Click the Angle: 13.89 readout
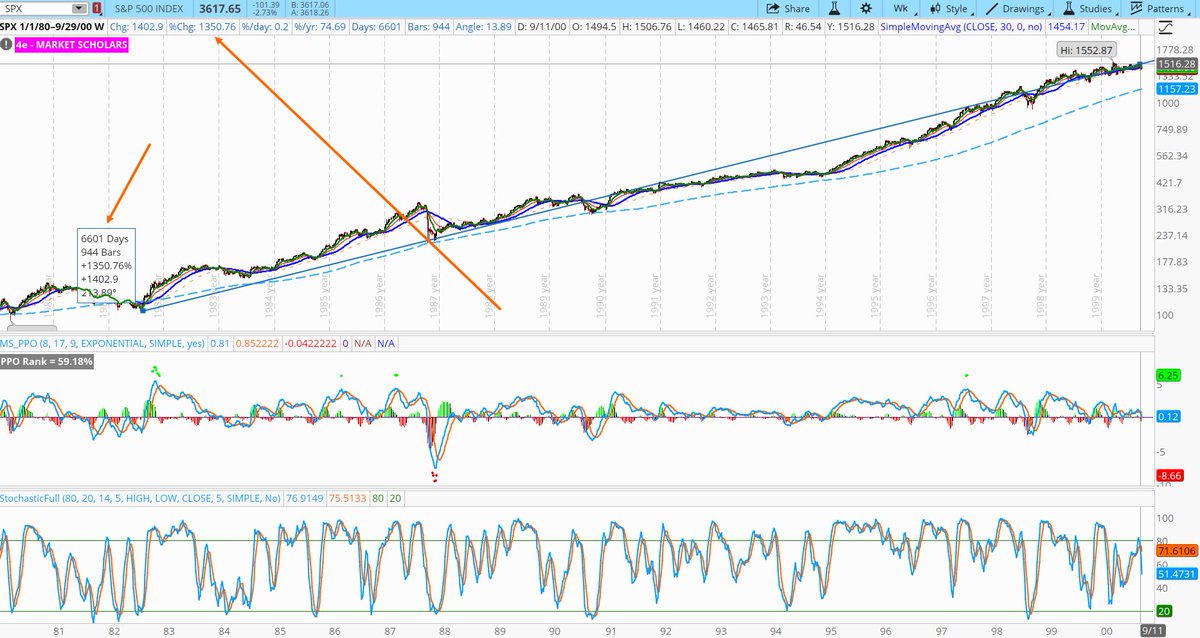The width and height of the screenshot is (1200, 638). pyautogui.click(x=484, y=26)
